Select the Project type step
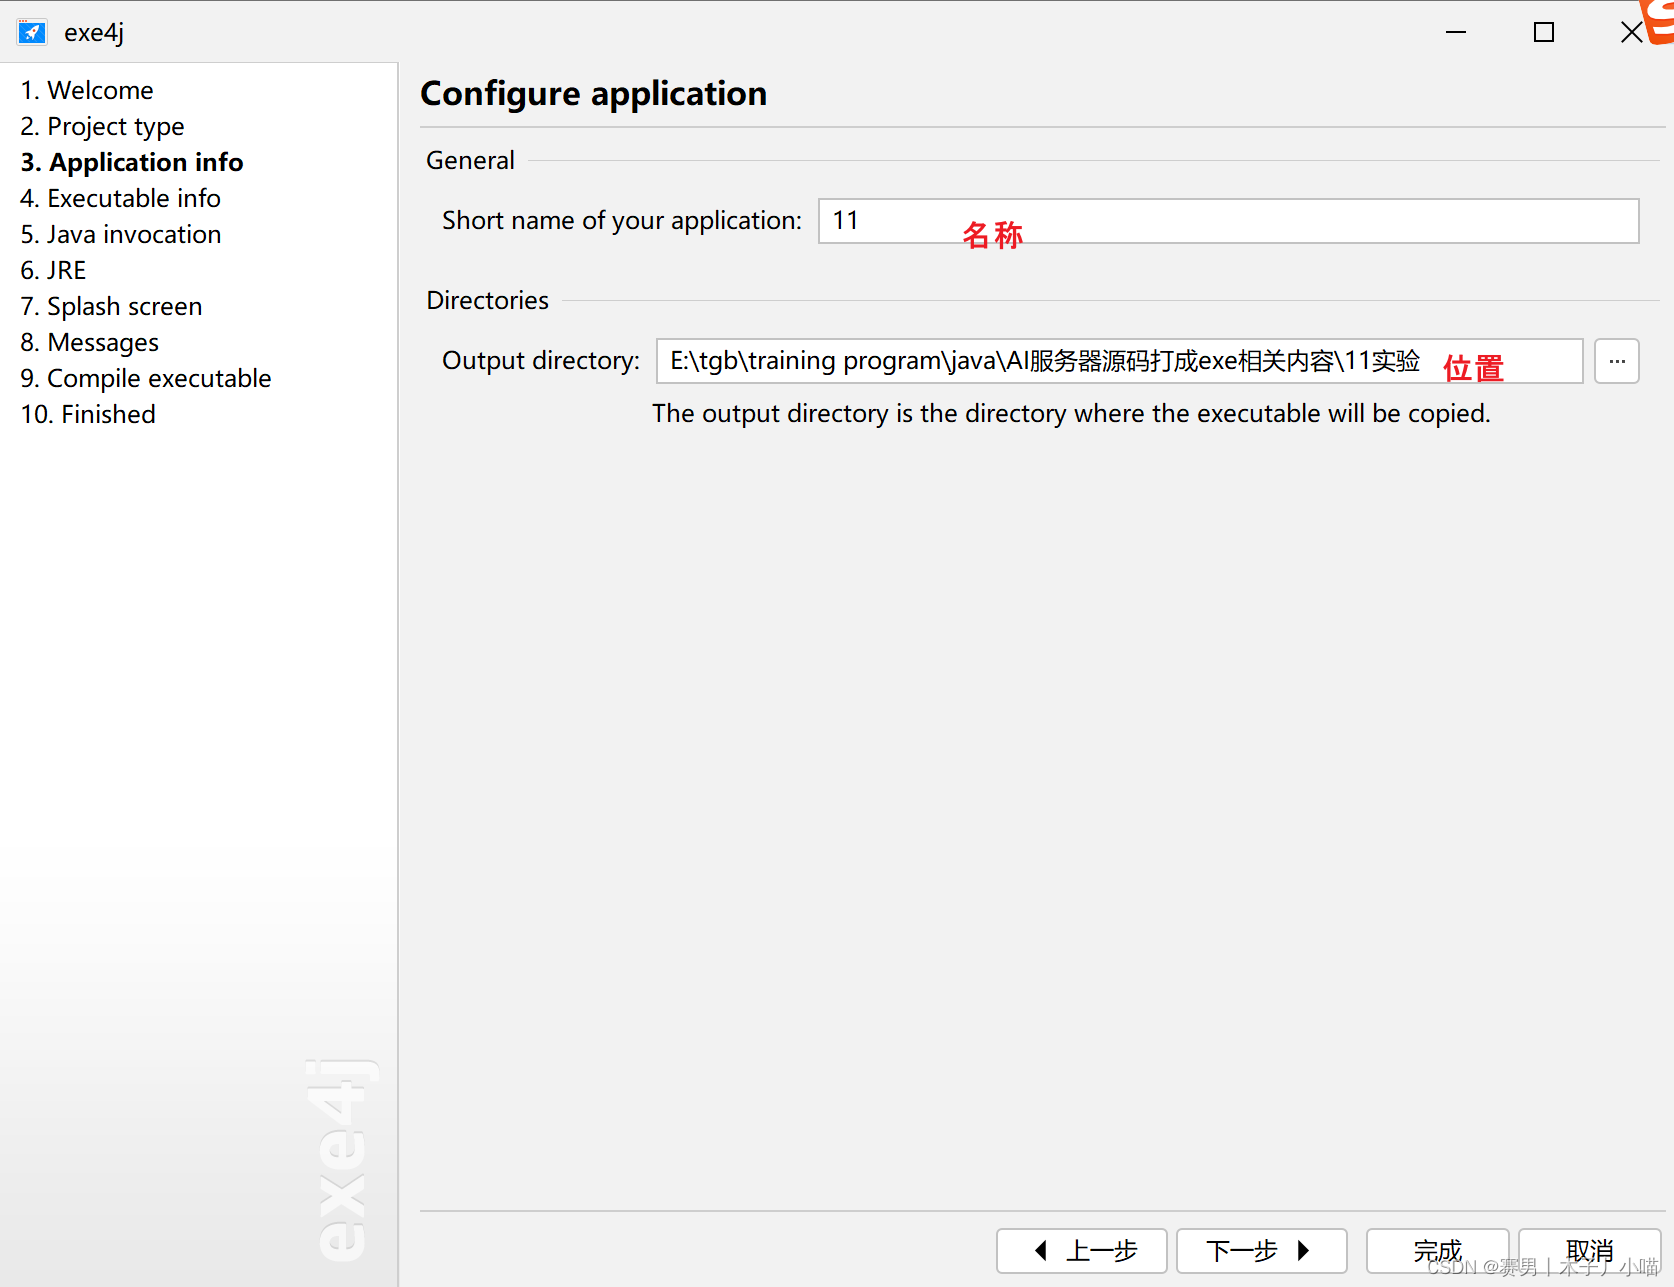The width and height of the screenshot is (1674, 1287). point(102,126)
